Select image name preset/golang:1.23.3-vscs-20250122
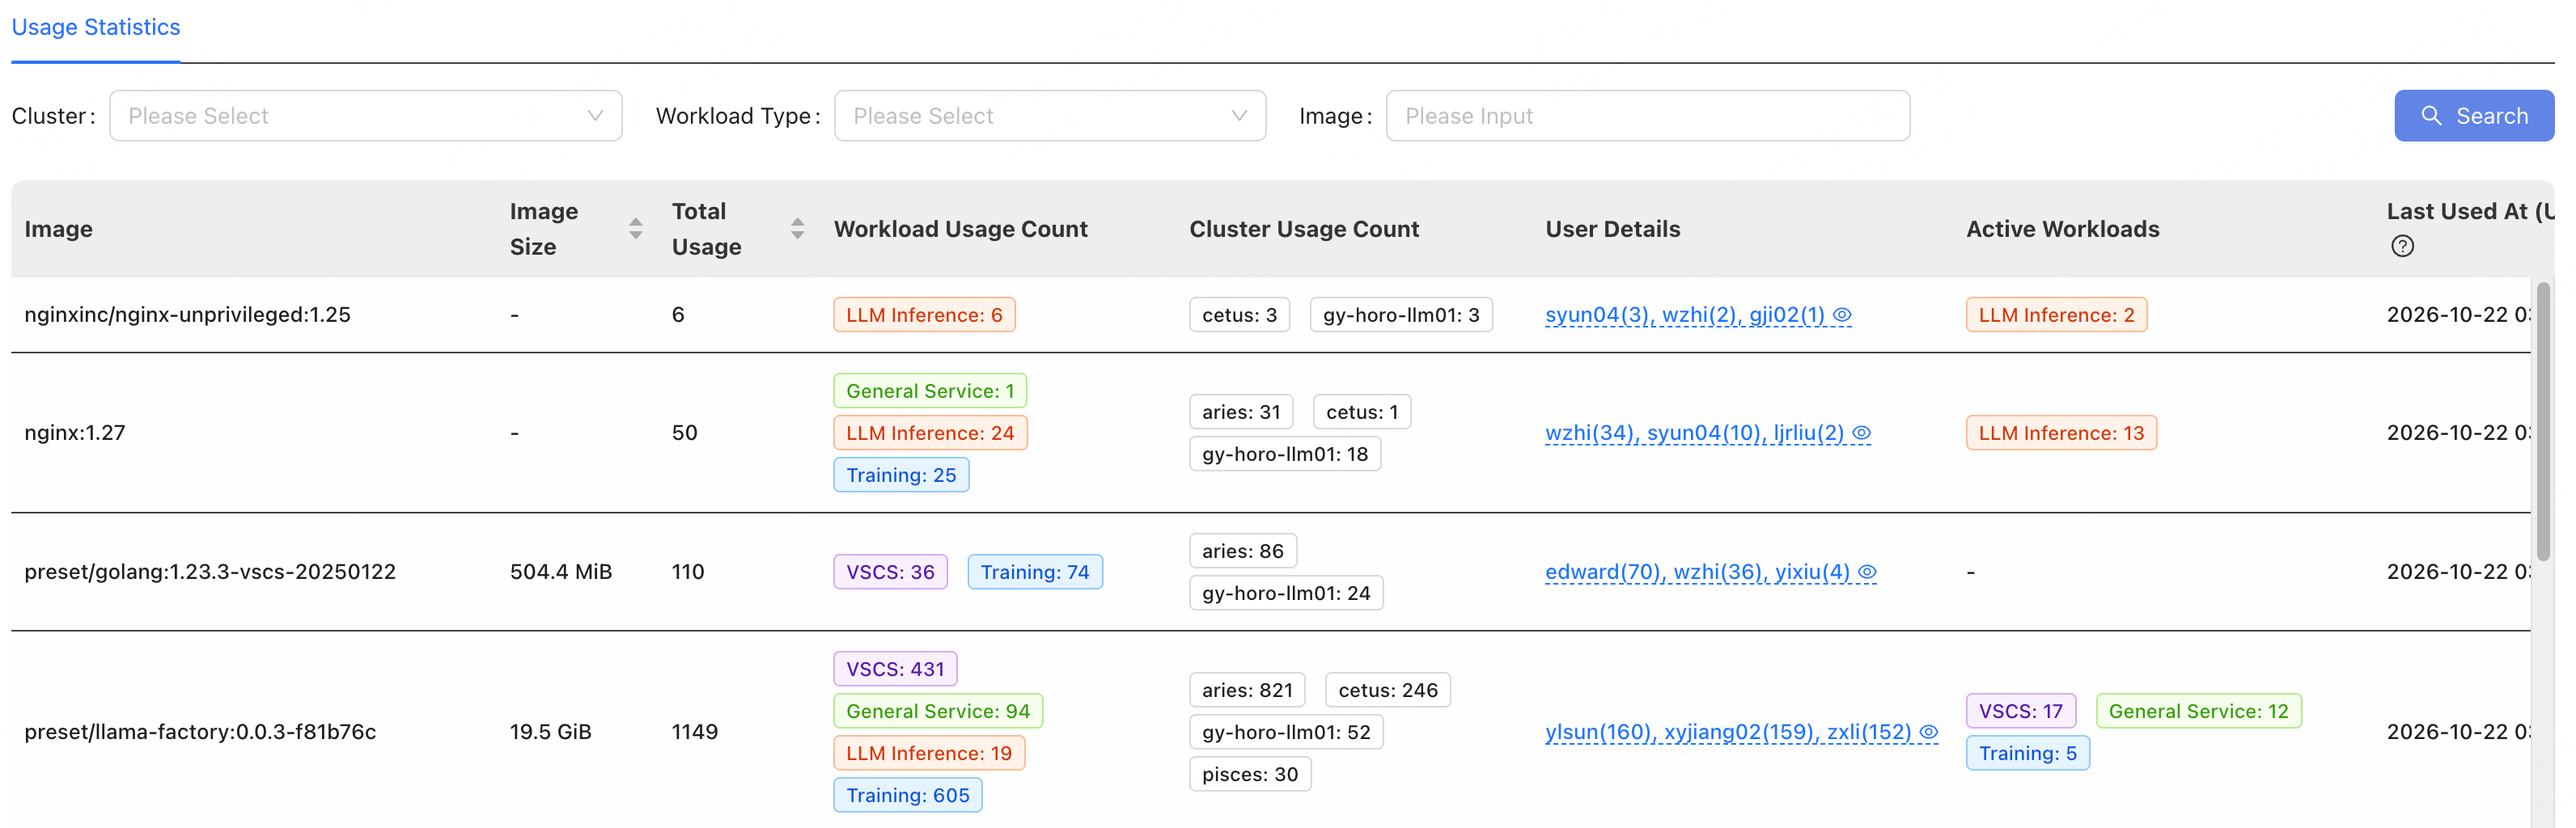Viewport: 2576px width, 828px height. [210, 572]
